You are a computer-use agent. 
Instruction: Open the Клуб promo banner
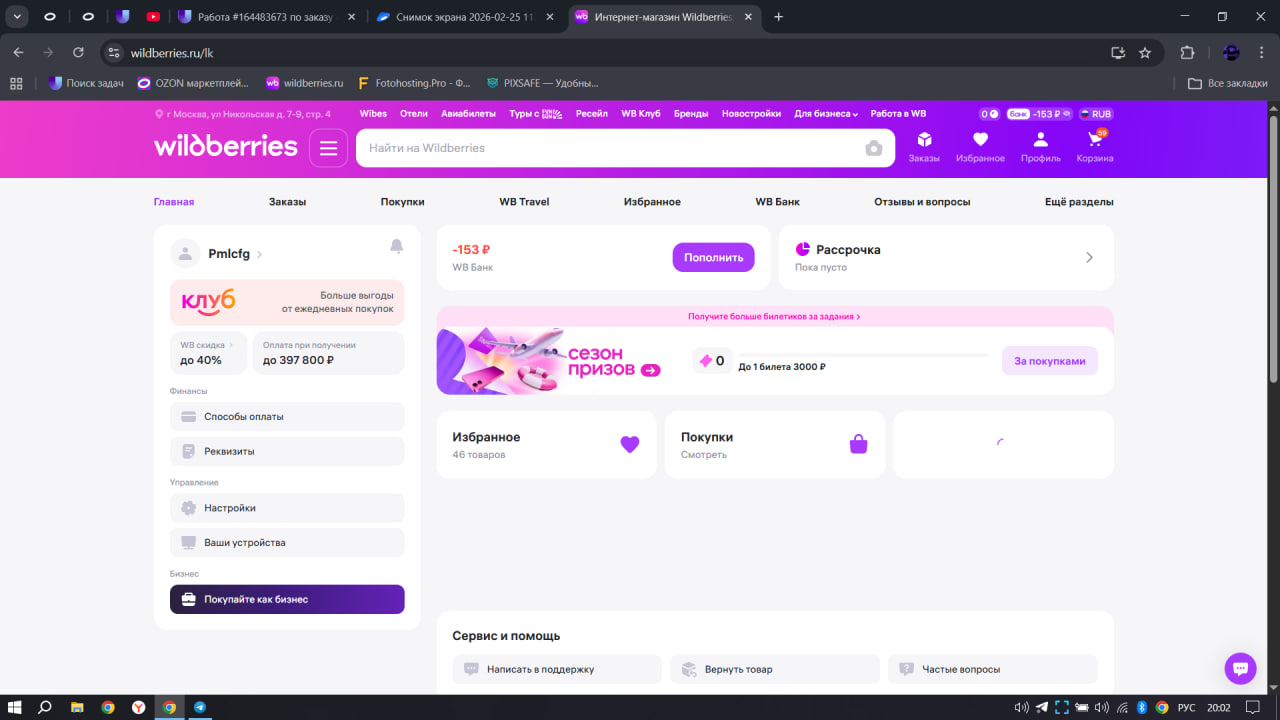(287, 302)
